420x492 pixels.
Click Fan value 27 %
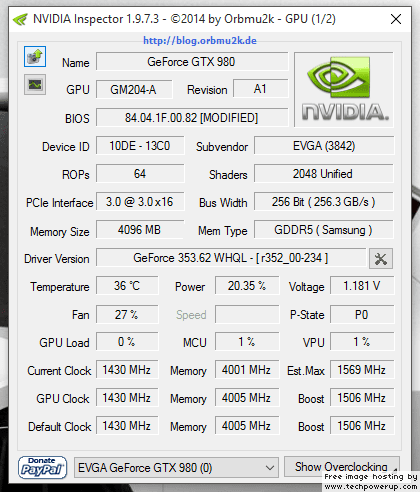click(127, 314)
